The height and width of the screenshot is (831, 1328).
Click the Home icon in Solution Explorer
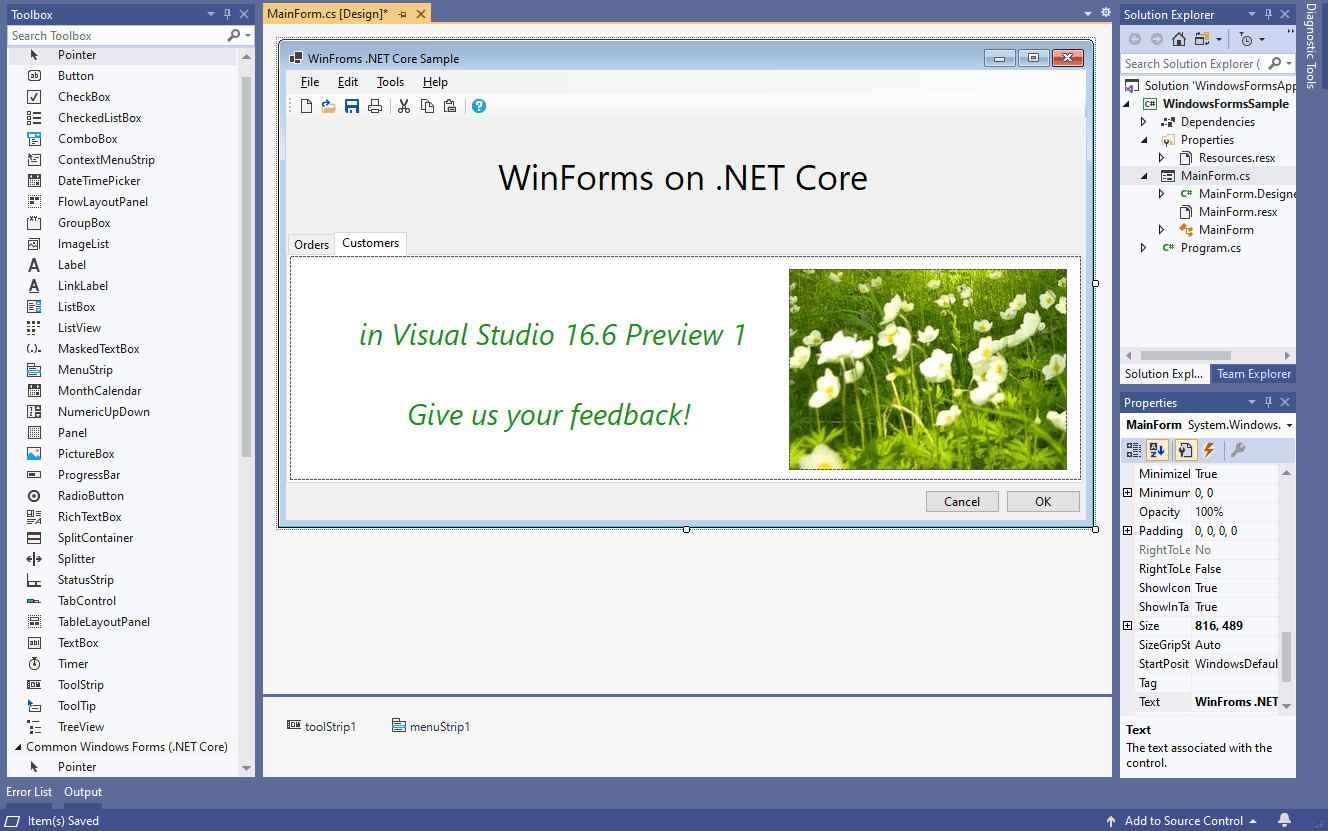pos(1179,39)
